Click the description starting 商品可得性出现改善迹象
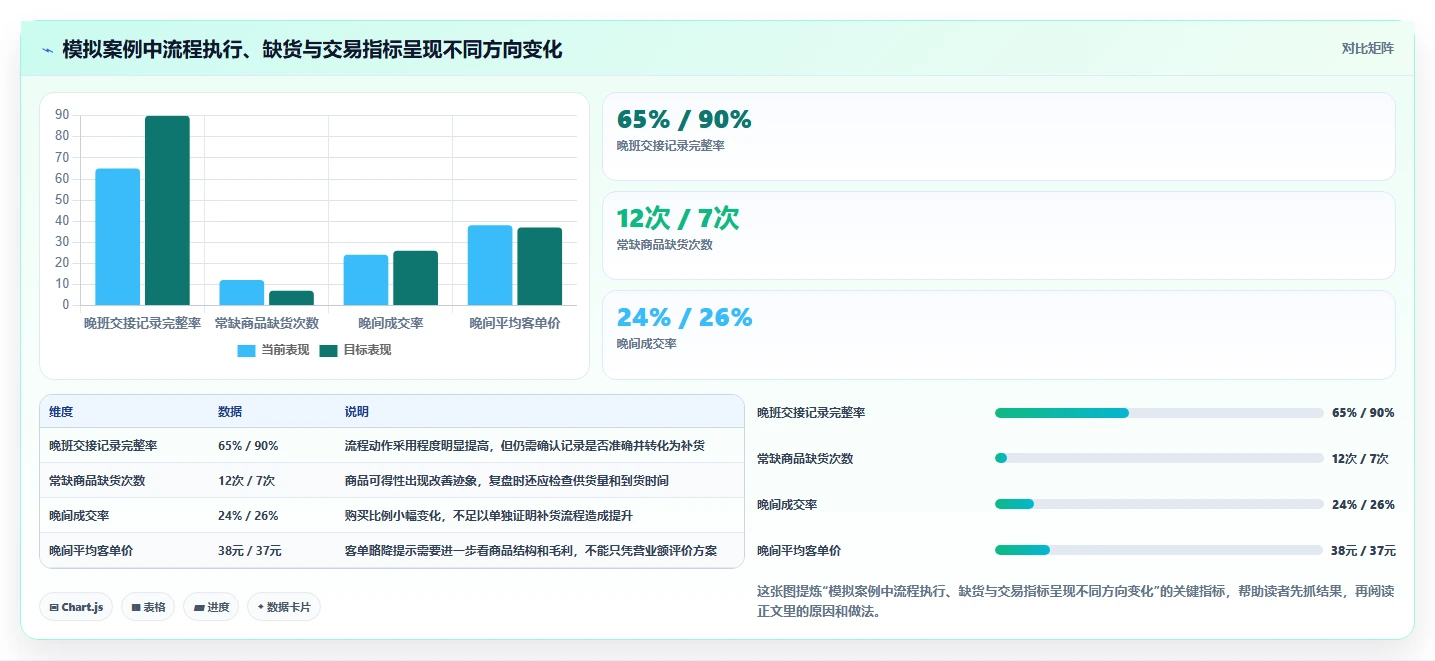Screen dimensions: 1435x661 click(507, 481)
